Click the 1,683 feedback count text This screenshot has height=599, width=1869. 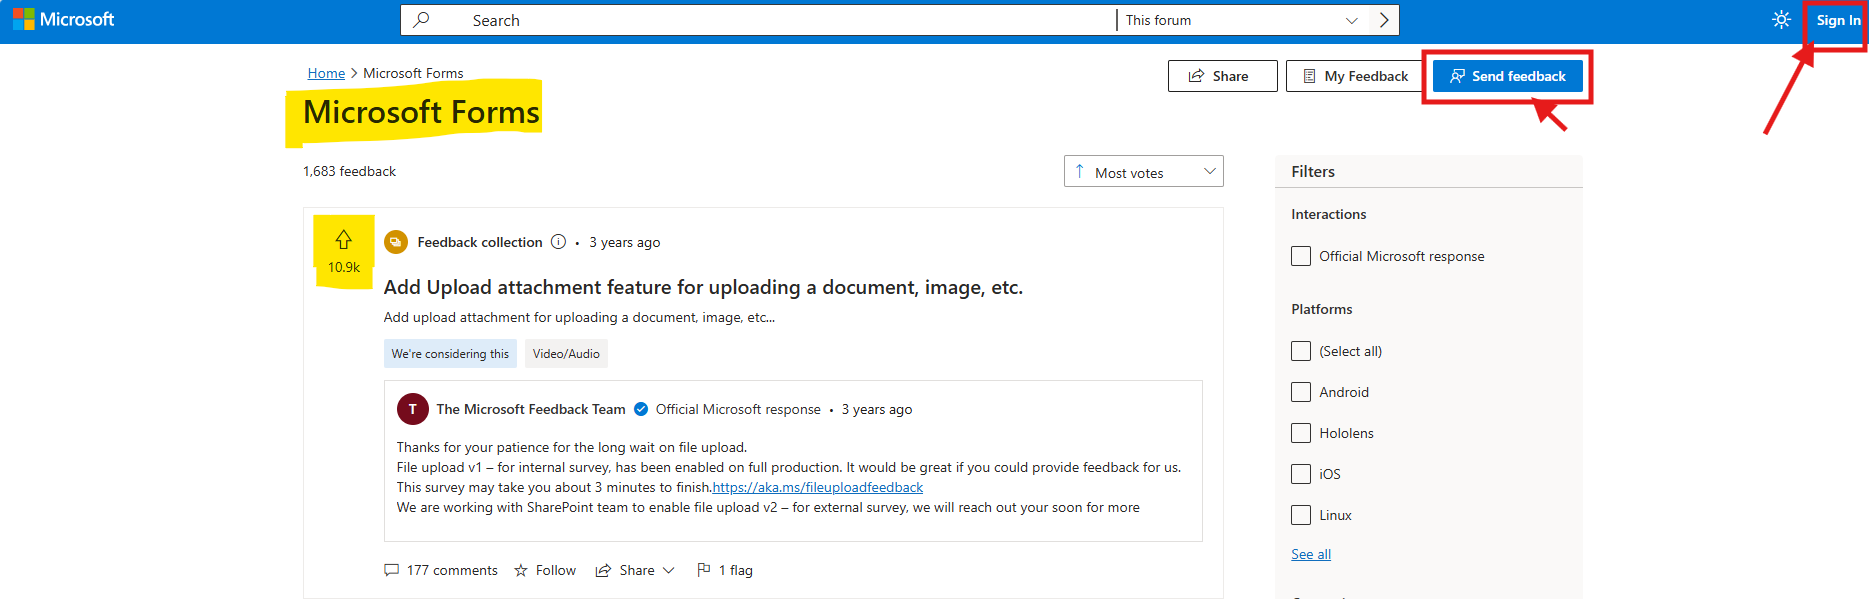[x=349, y=171]
